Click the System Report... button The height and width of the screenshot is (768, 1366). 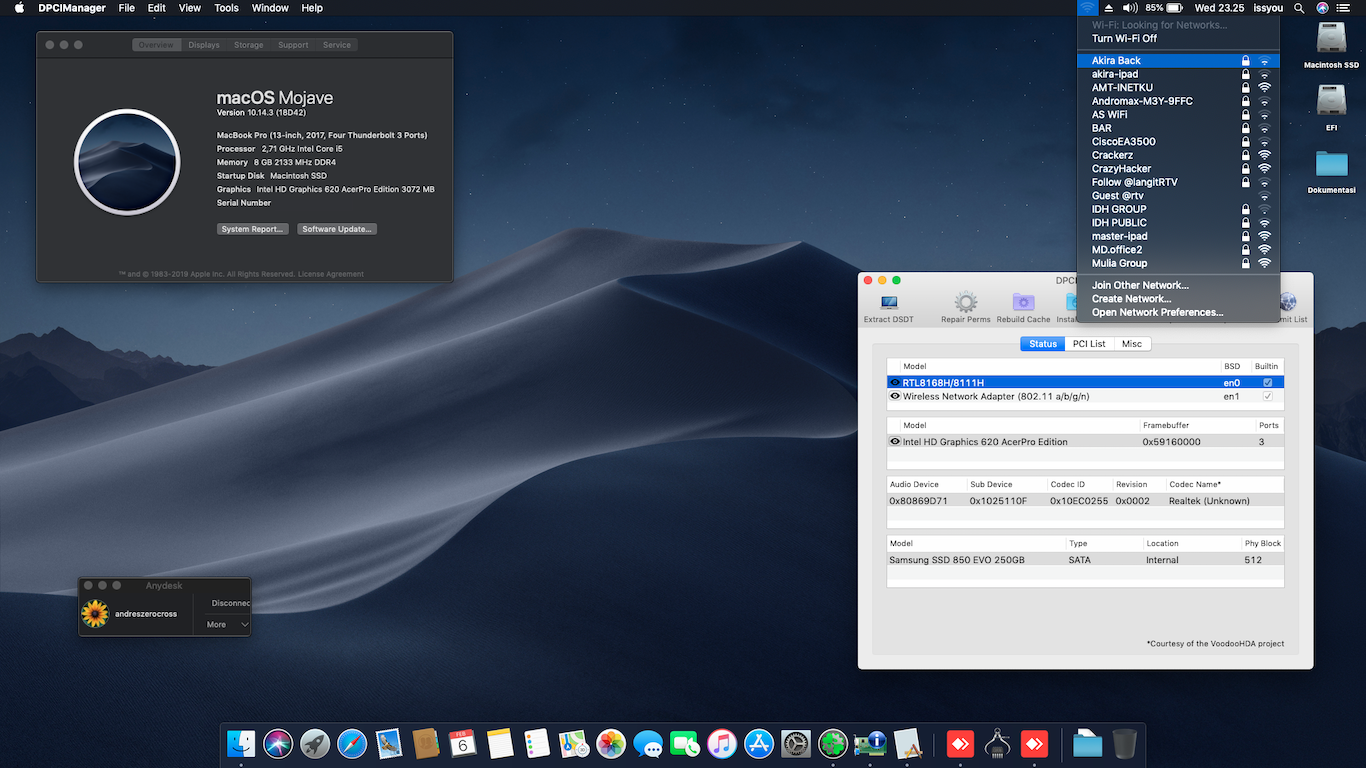pos(253,229)
